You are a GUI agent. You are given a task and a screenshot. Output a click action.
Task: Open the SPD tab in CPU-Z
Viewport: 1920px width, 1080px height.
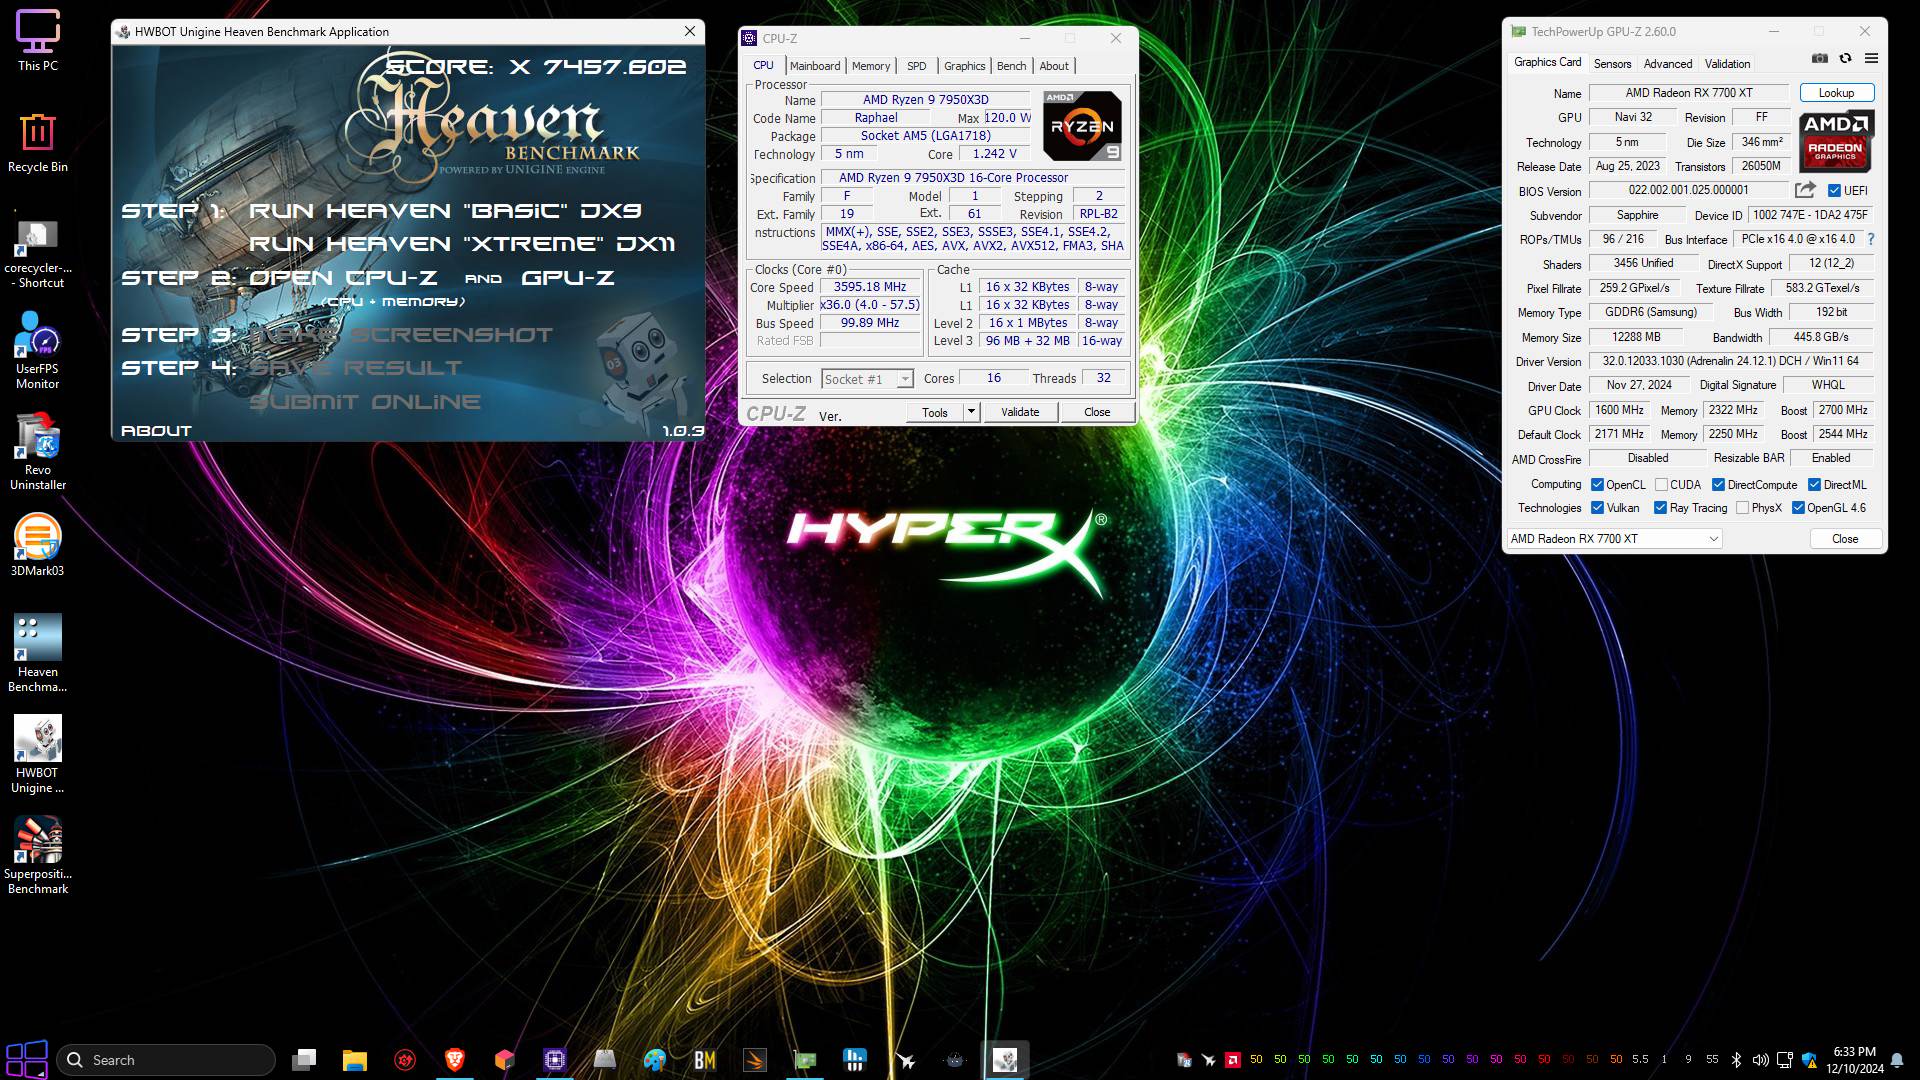(x=916, y=66)
